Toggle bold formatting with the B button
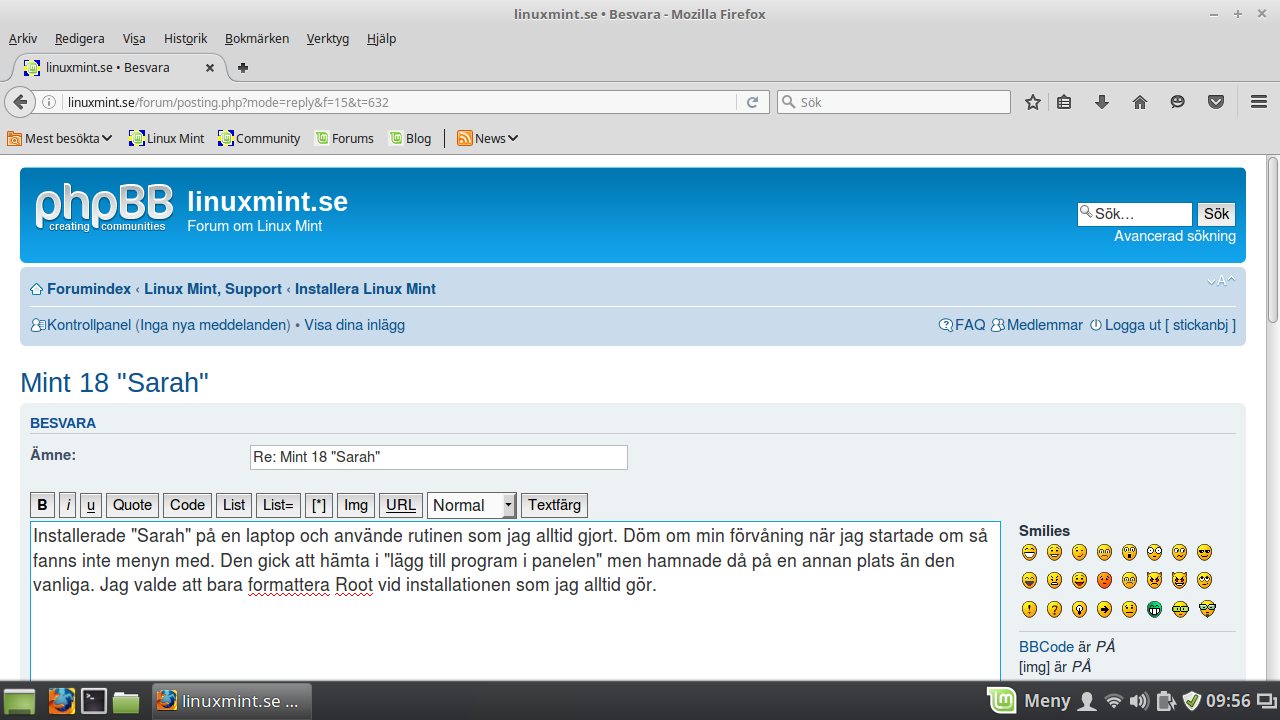Screen dimensions: 1280x720 [41, 505]
